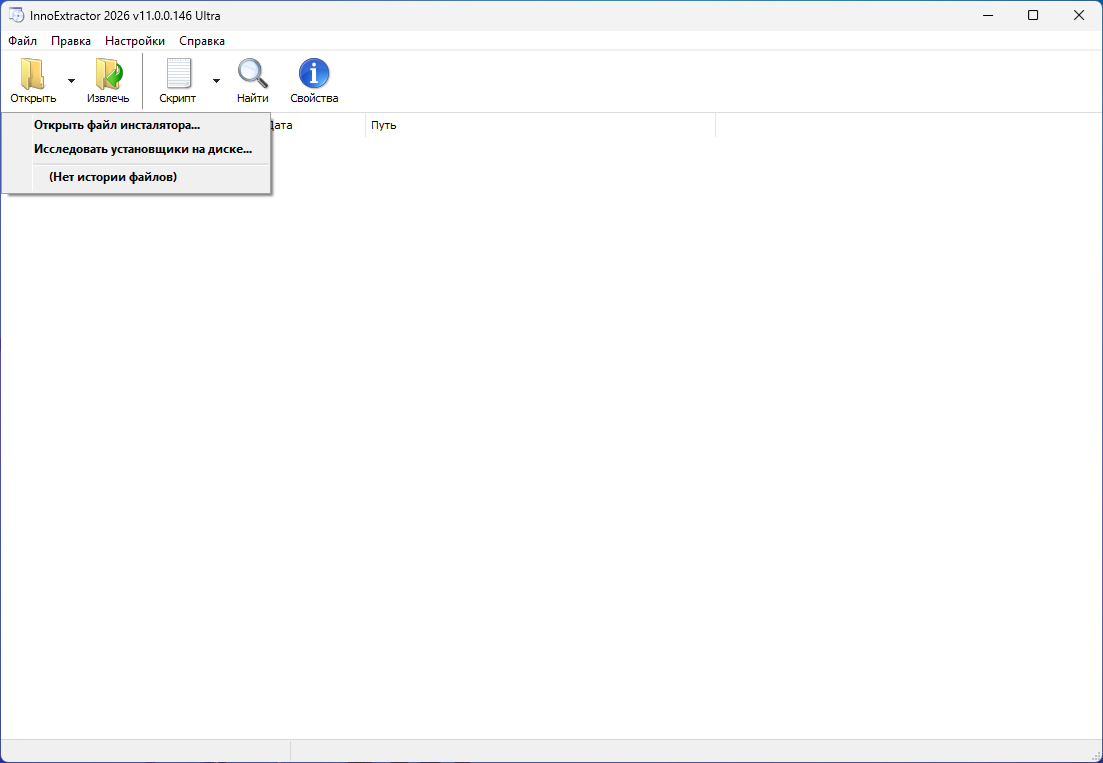Minimize the InnoExtractor window
This screenshot has width=1103, height=763.
(x=987, y=15)
